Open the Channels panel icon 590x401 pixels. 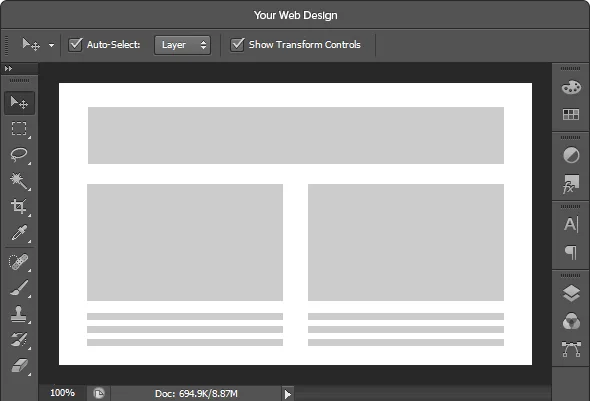[x=571, y=321]
